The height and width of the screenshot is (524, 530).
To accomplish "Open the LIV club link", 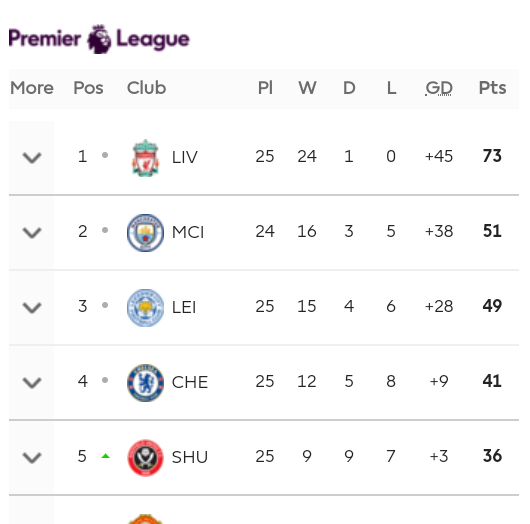I will coord(185,157).
